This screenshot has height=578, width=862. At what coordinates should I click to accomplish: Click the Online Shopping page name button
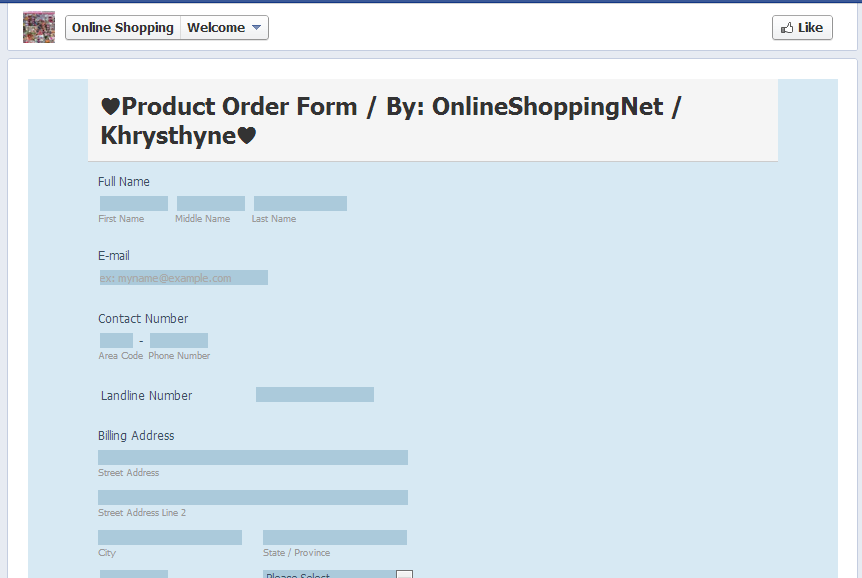click(x=123, y=28)
